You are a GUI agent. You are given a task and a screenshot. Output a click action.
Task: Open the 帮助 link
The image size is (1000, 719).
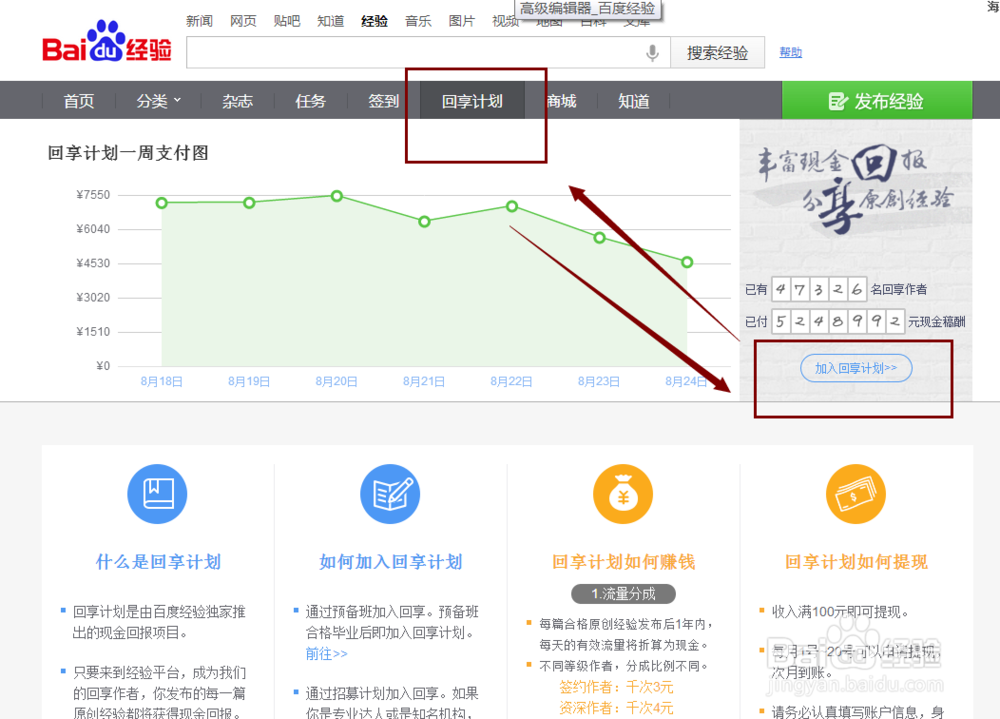click(x=790, y=52)
